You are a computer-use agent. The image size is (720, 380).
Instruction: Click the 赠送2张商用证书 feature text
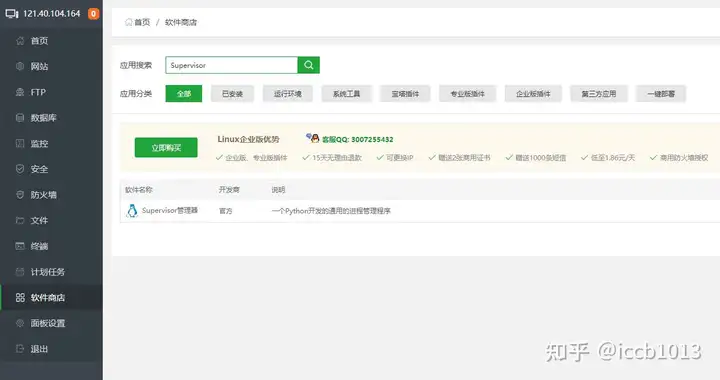tap(464, 158)
